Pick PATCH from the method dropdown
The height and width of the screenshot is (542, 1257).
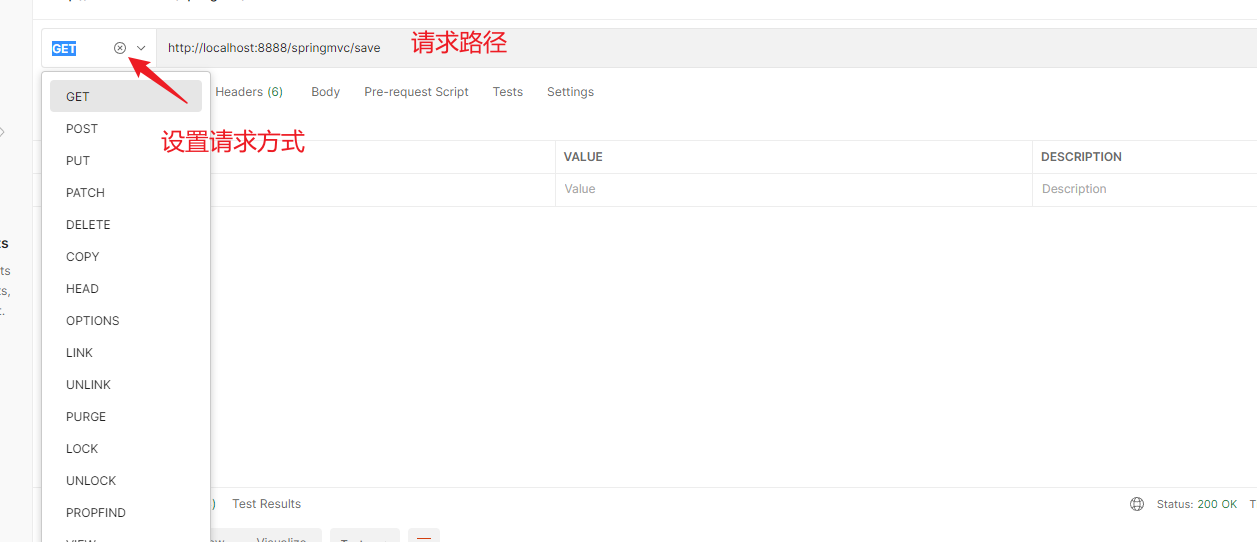(85, 193)
